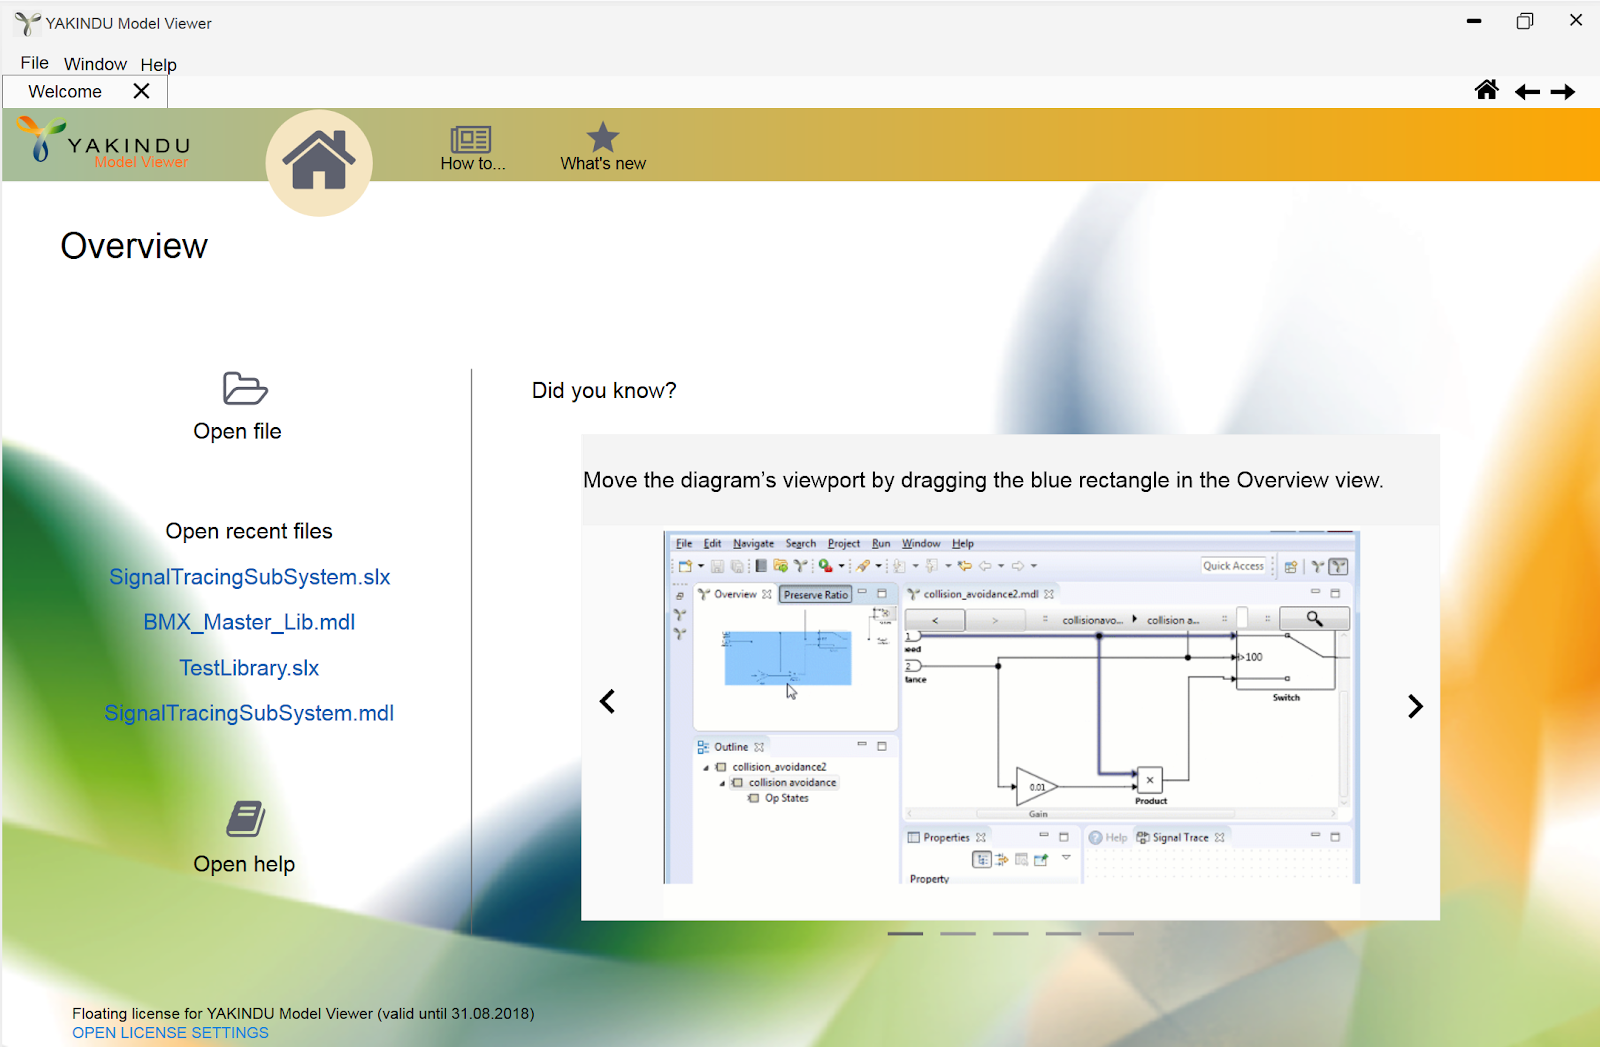Image resolution: width=1600 pixels, height=1047 pixels.
Task: Navigate back with the left arrow icon
Action: [1527, 92]
